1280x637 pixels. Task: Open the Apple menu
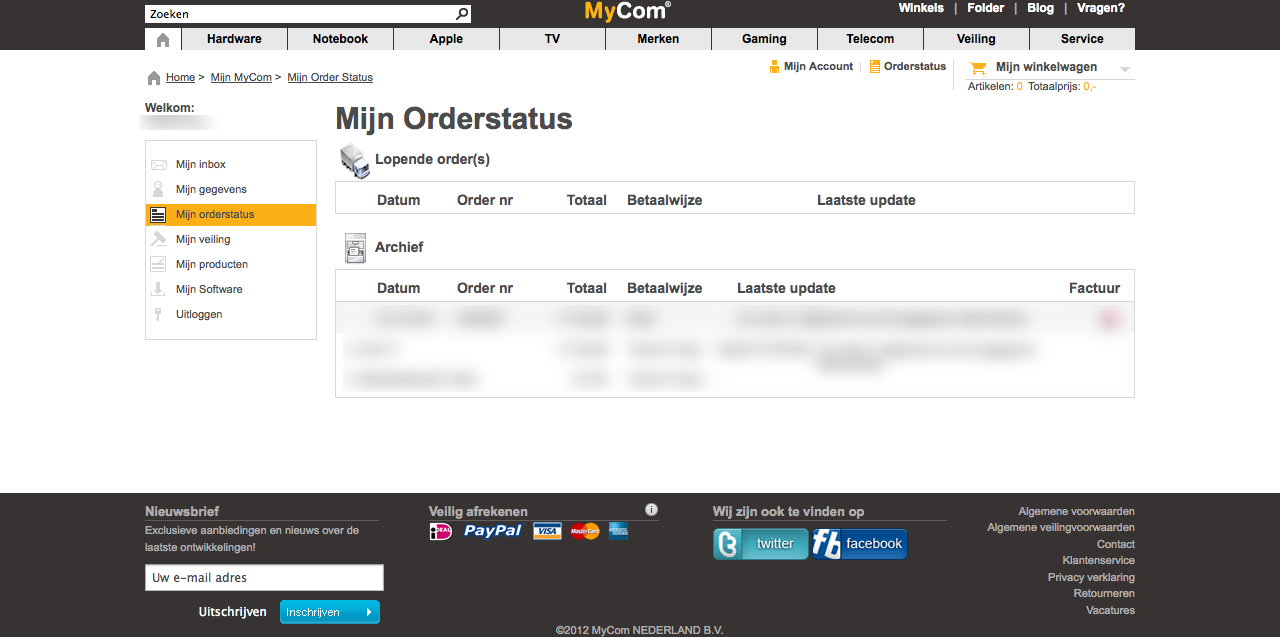point(446,39)
